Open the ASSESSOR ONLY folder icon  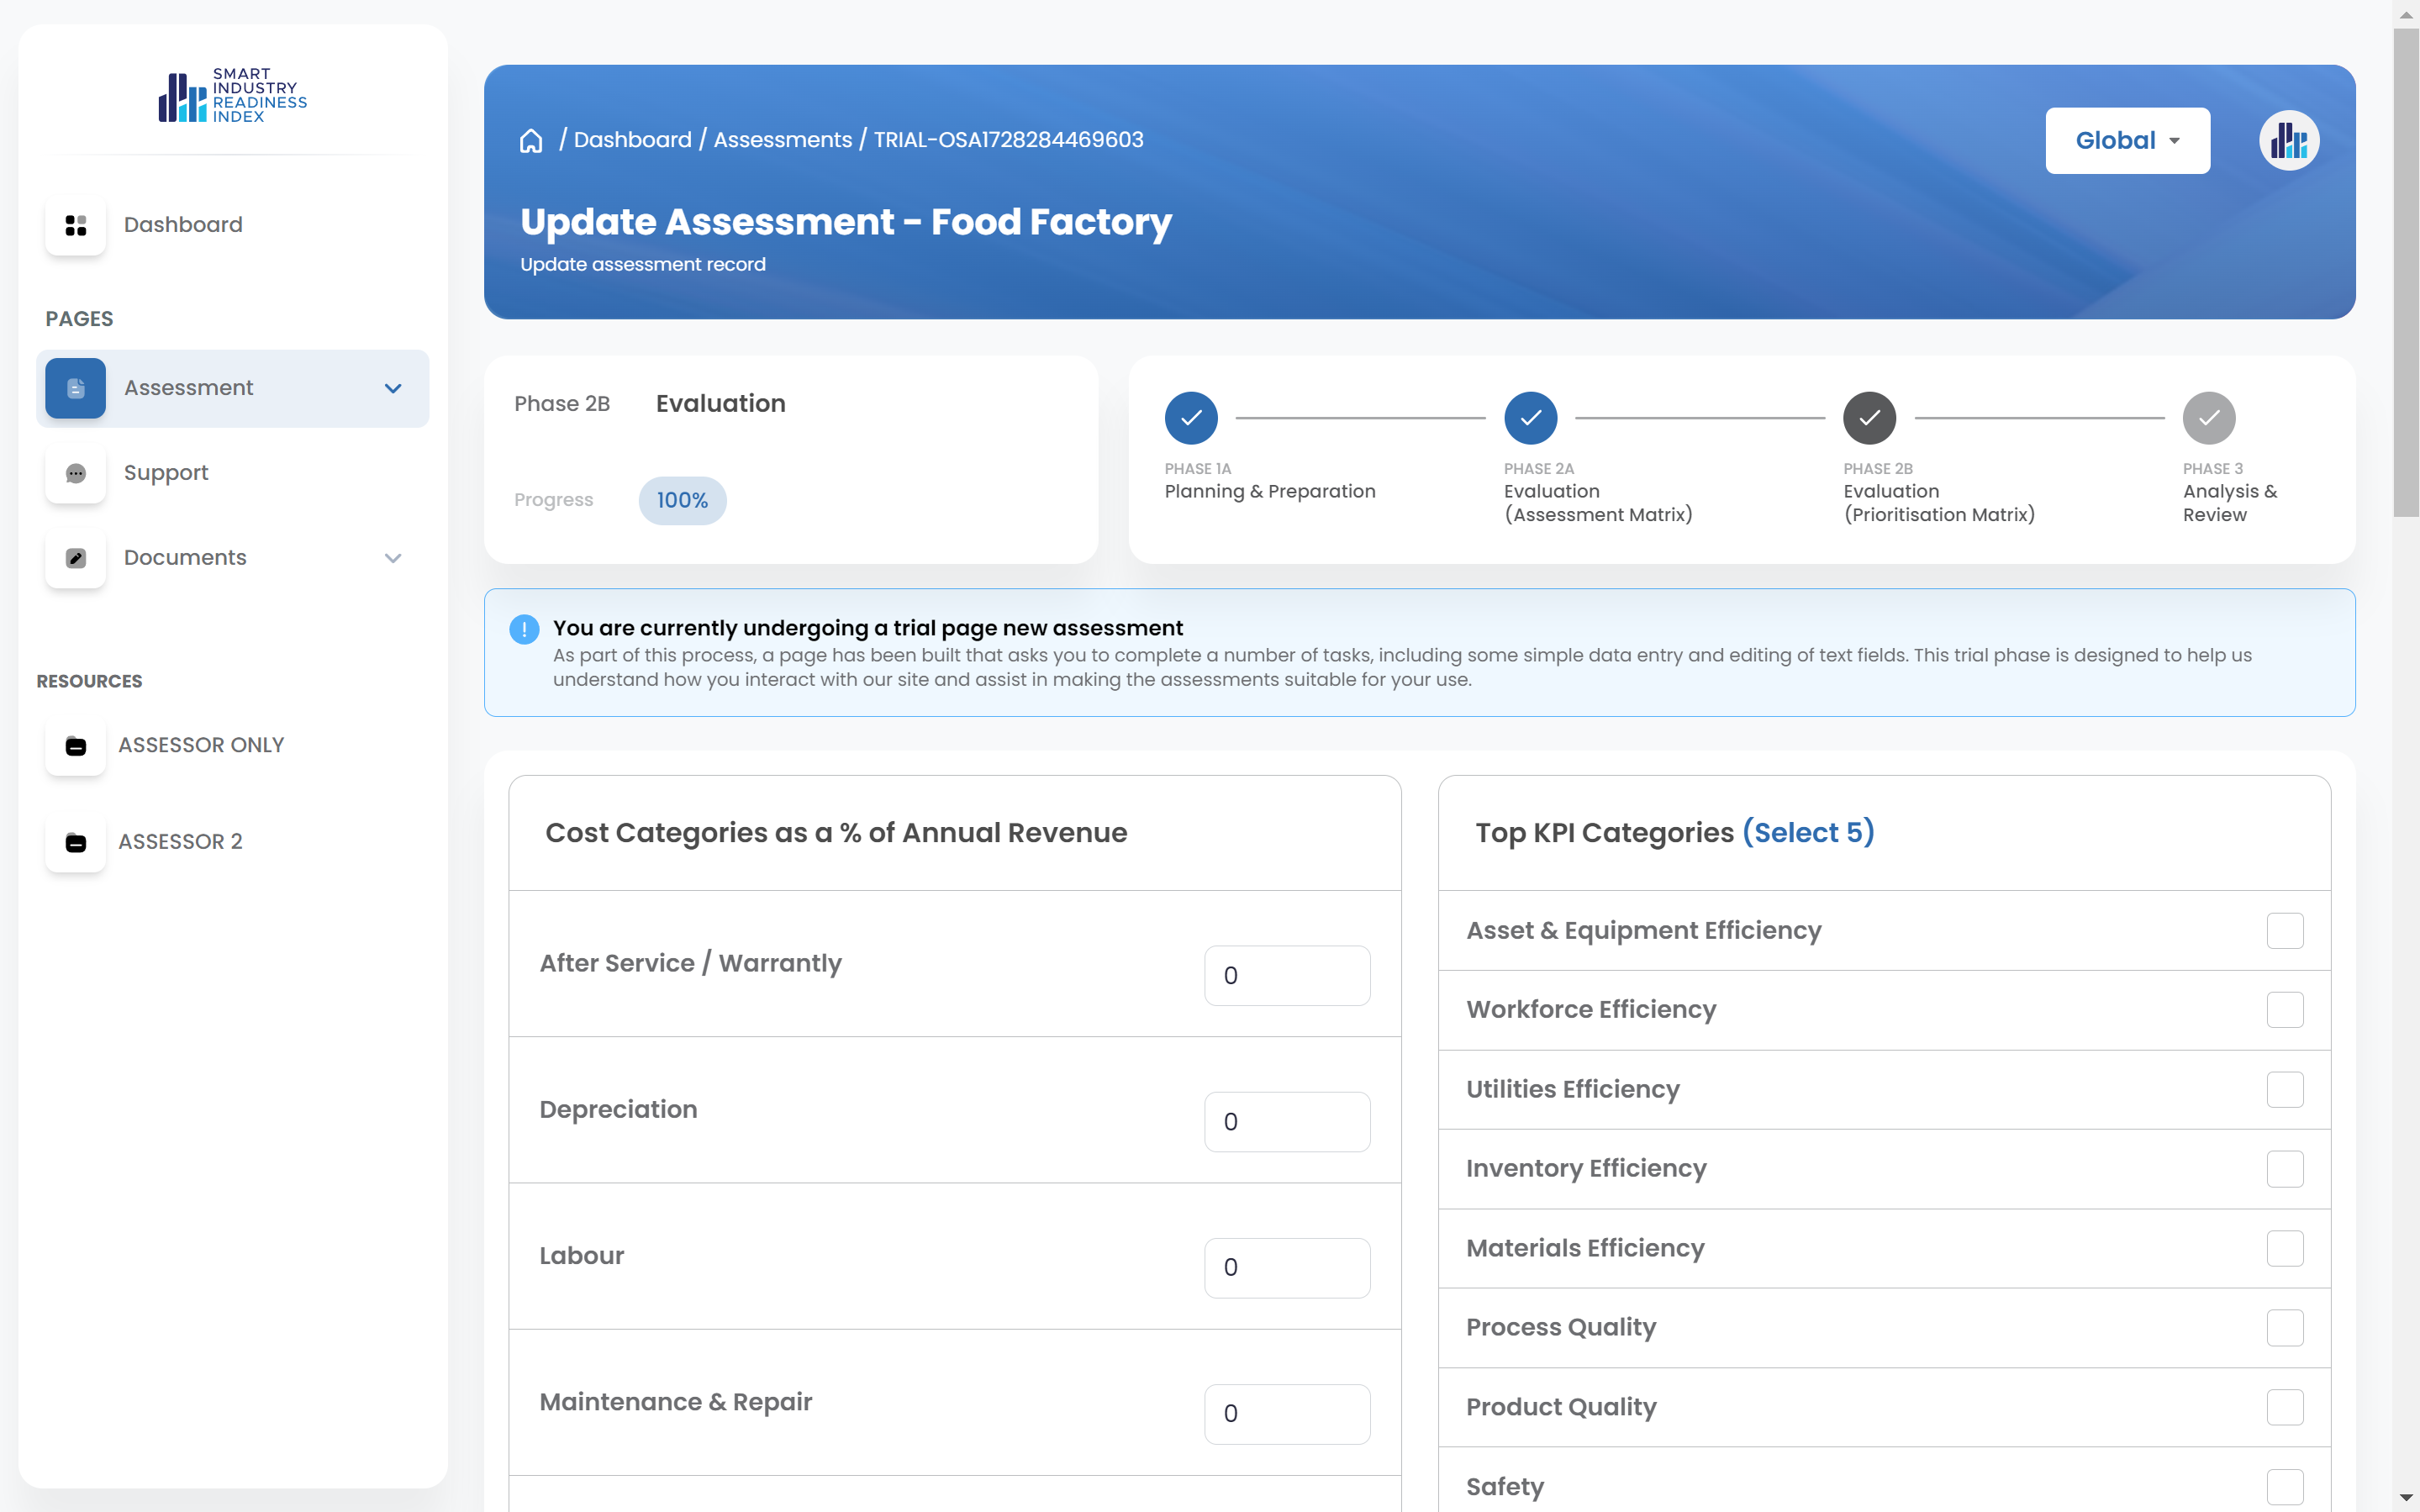(76, 746)
